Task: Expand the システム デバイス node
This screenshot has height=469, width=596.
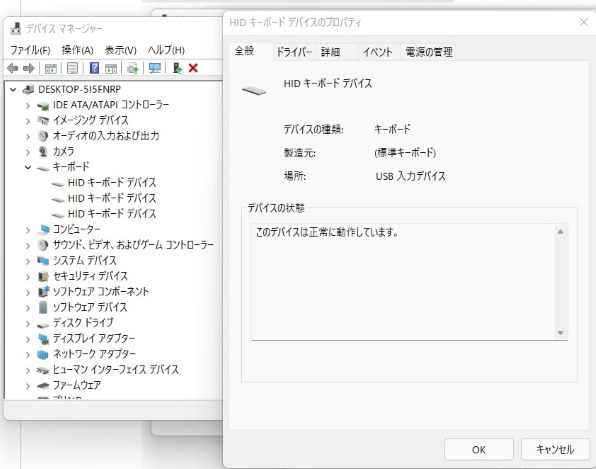Action: (x=28, y=261)
